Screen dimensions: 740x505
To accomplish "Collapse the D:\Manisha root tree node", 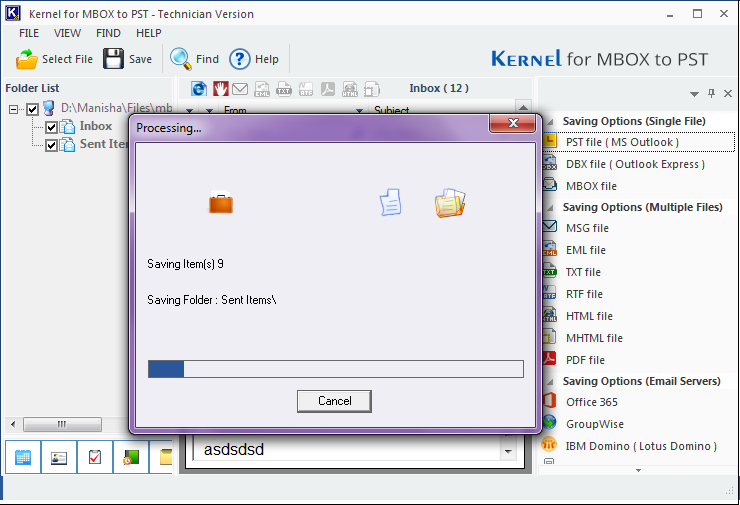I will pos(13,109).
